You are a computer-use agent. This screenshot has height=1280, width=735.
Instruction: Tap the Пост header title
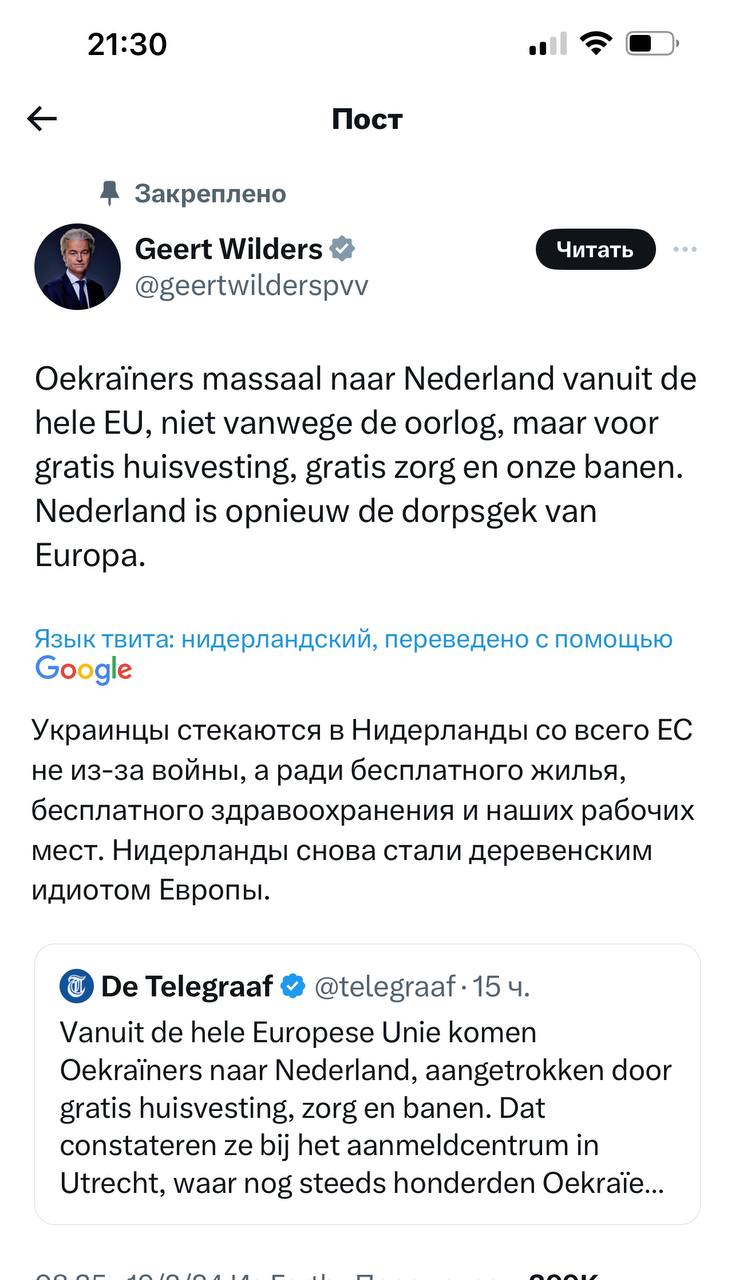367,119
